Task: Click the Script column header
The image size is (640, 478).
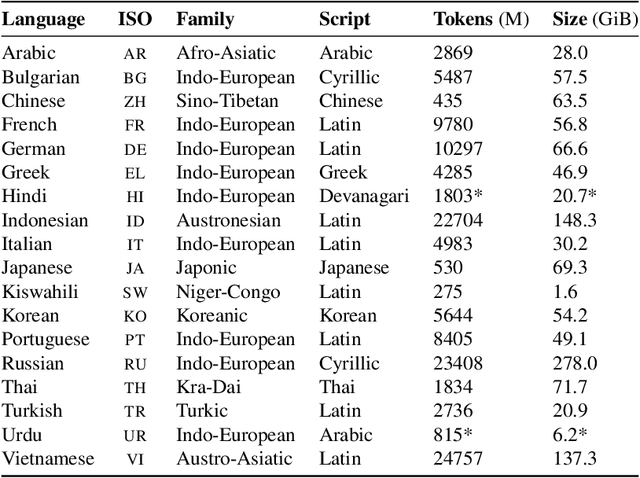Action: [345, 19]
